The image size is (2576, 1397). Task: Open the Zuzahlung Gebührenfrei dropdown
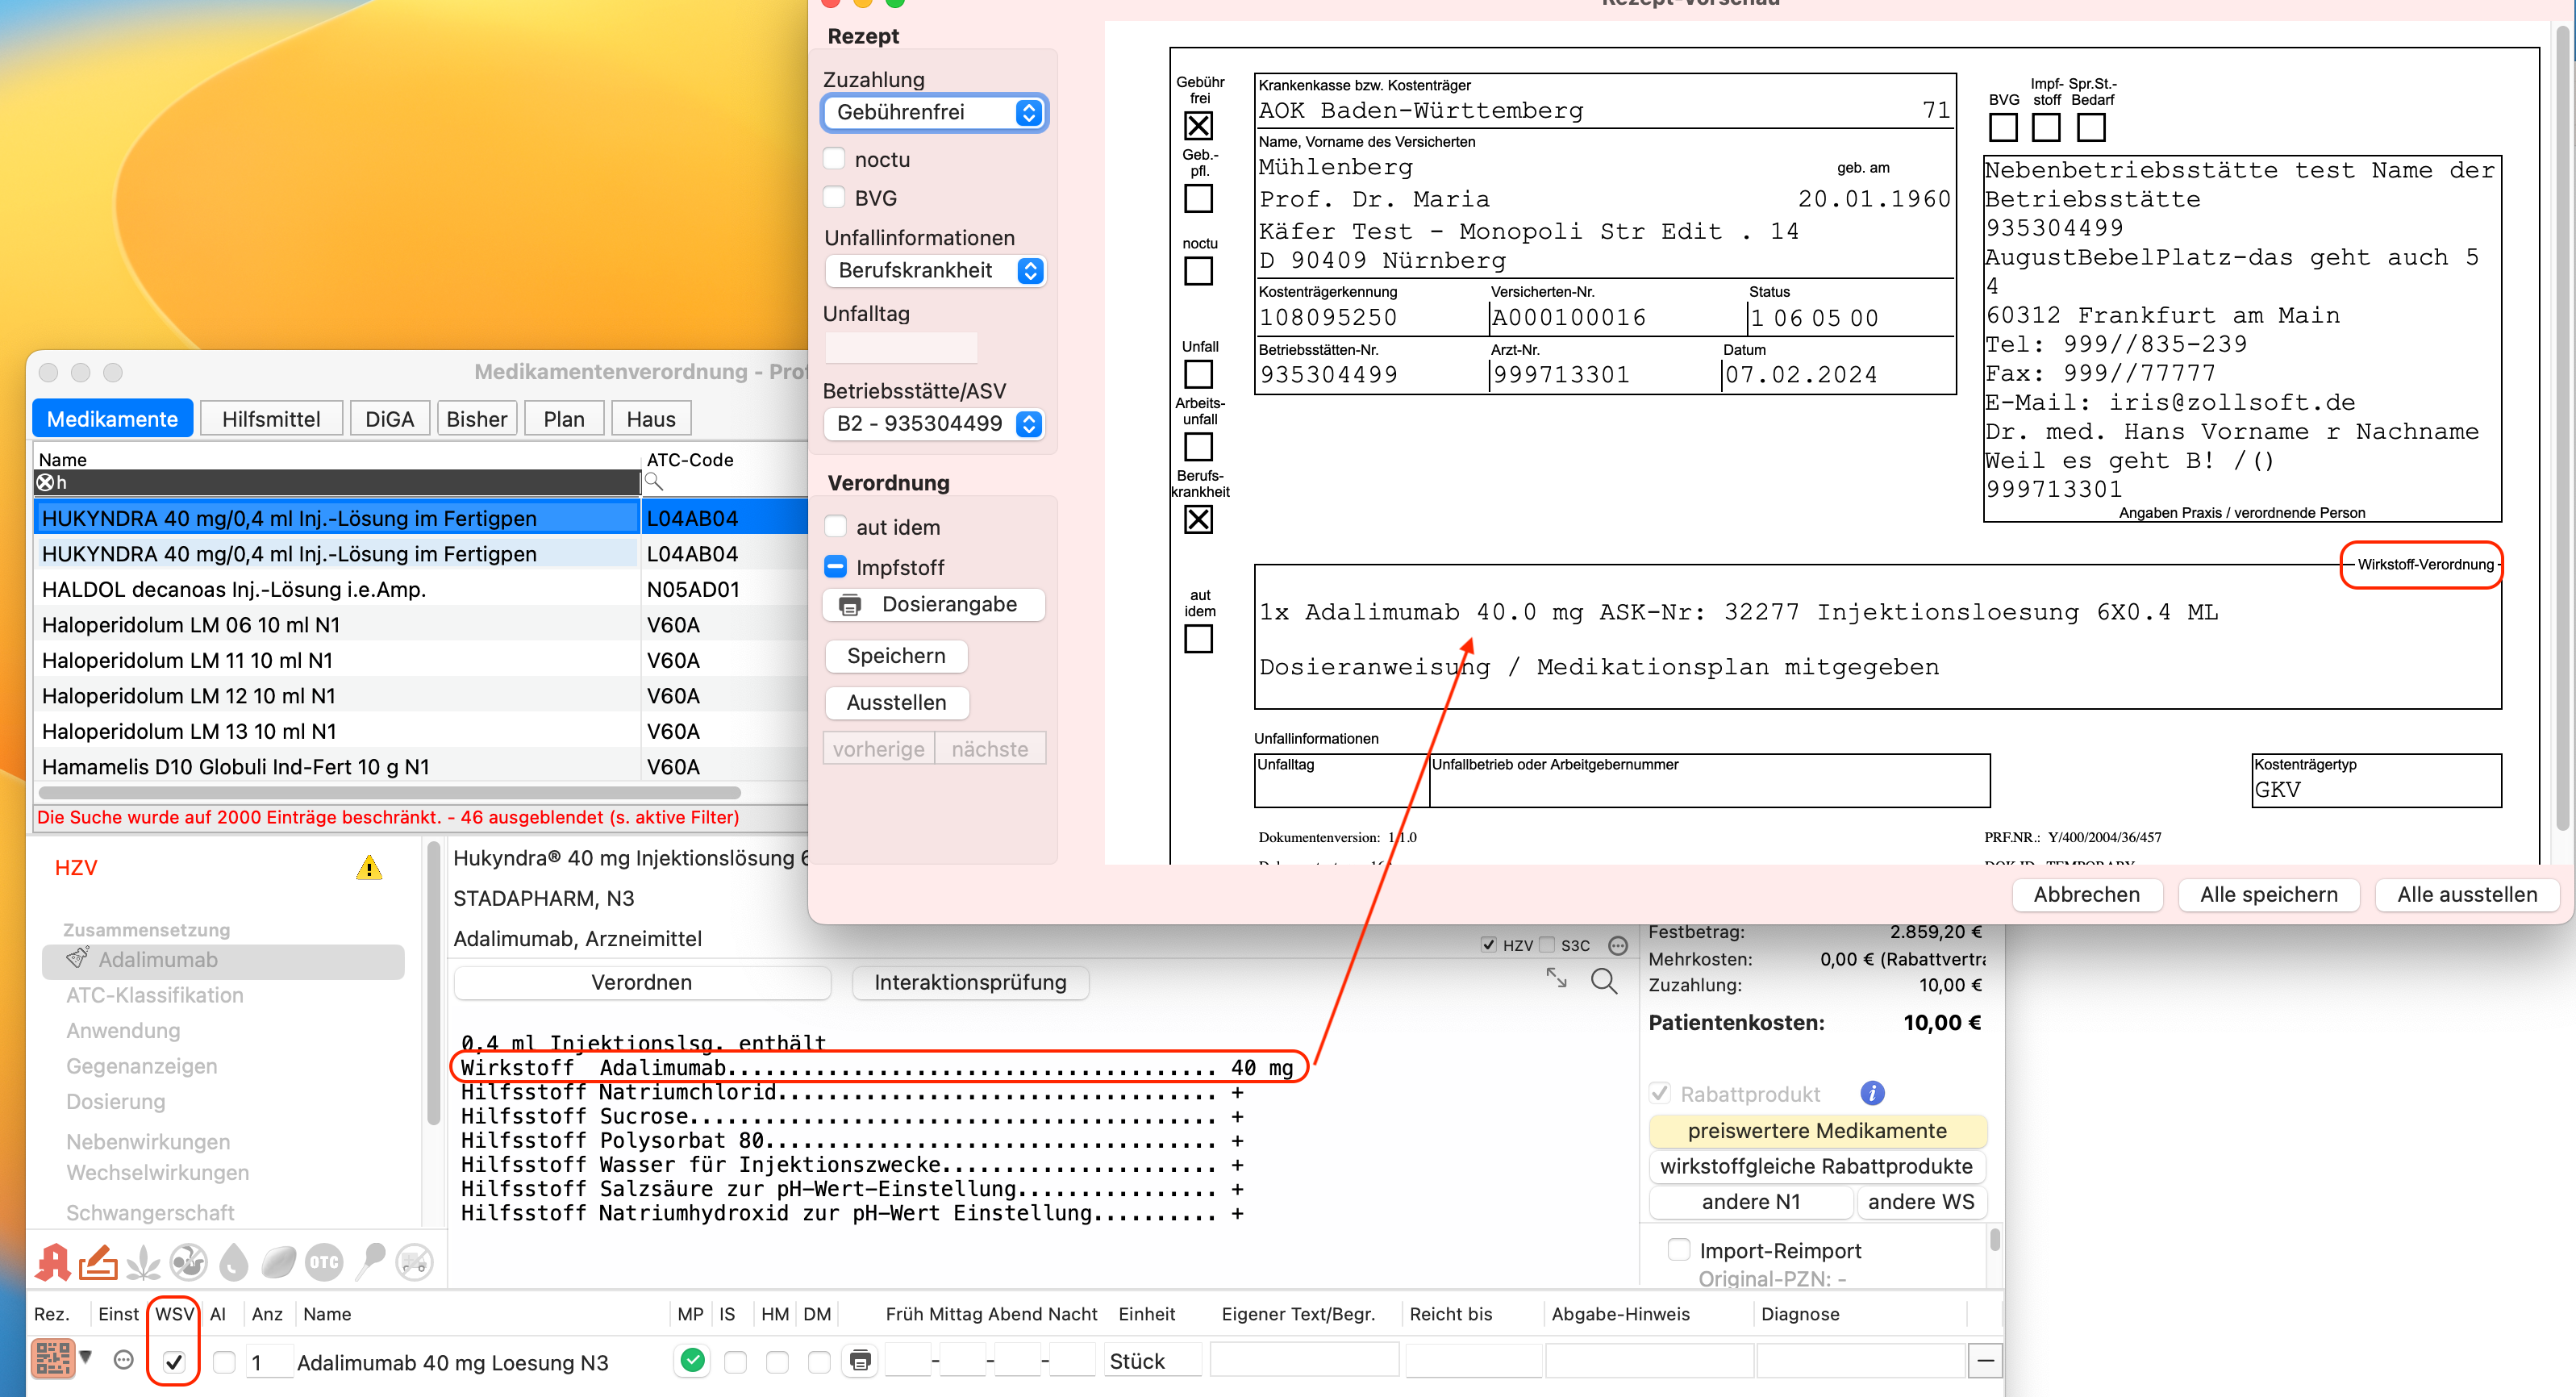point(934,112)
